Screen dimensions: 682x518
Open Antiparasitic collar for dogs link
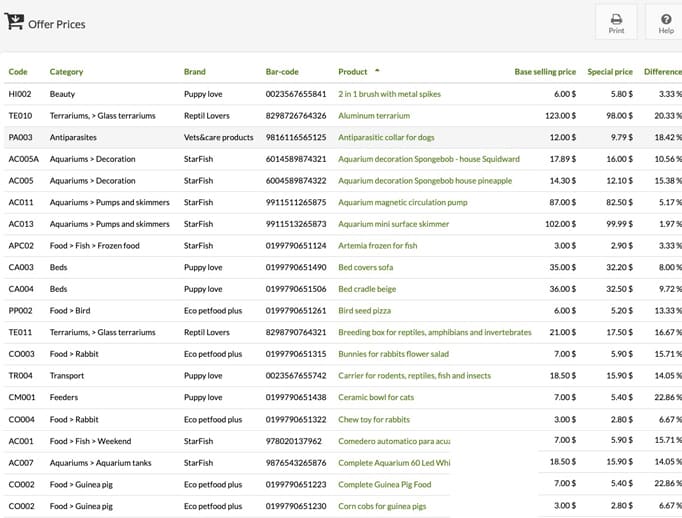[x=386, y=137]
